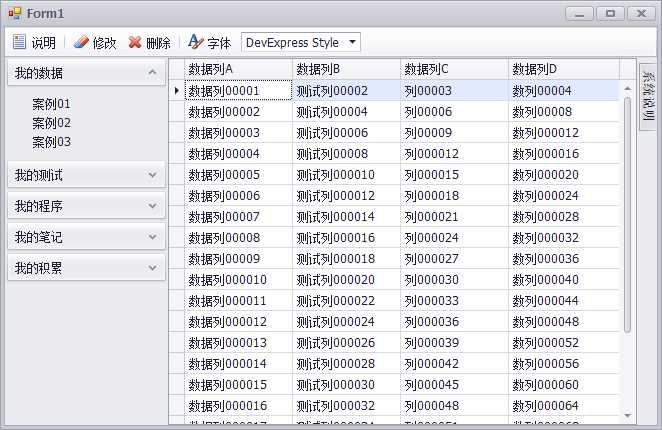
Task: Sort by column header 数据列B
Action: tap(346, 69)
